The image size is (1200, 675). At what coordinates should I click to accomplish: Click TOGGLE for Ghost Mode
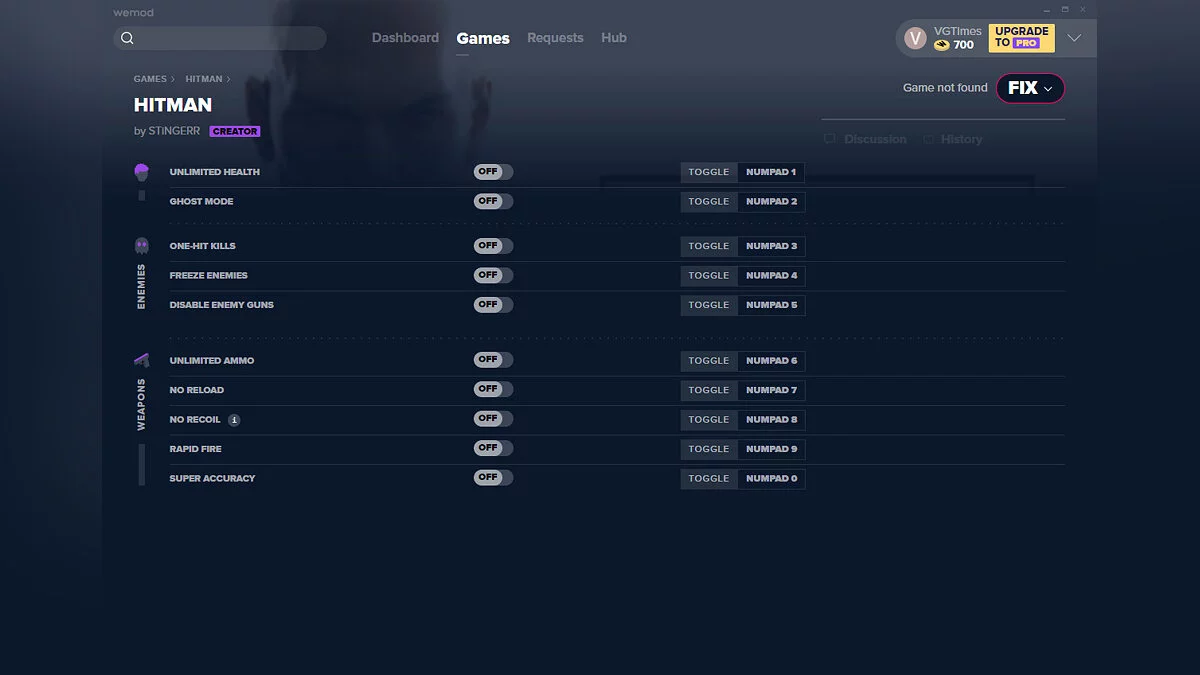click(x=709, y=201)
